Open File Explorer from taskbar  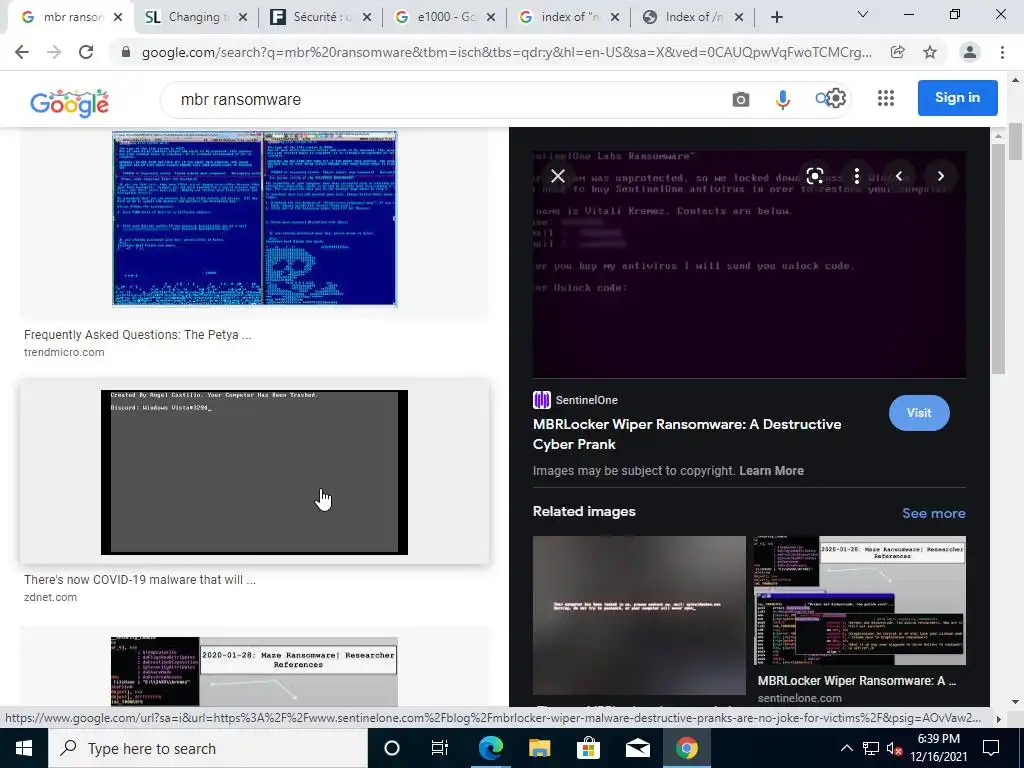539,748
